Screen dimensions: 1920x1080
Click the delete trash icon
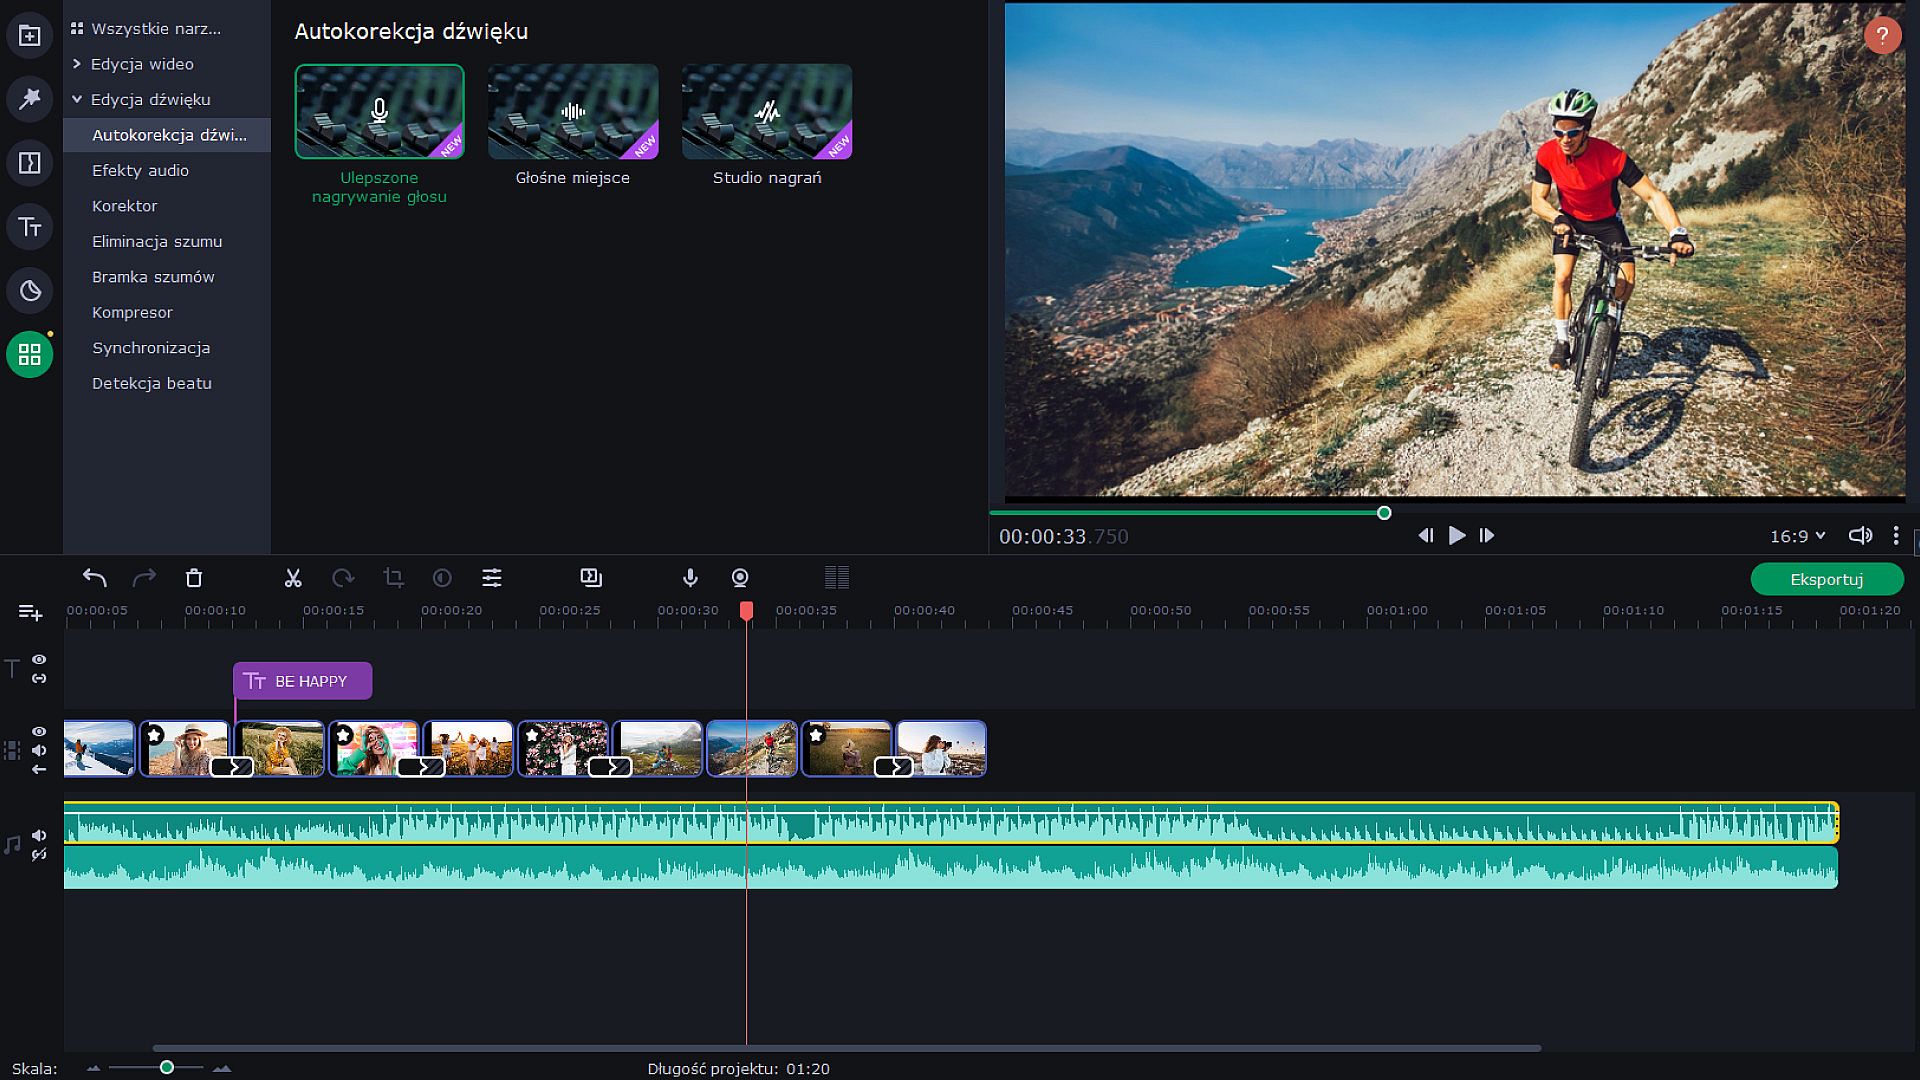(194, 578)
